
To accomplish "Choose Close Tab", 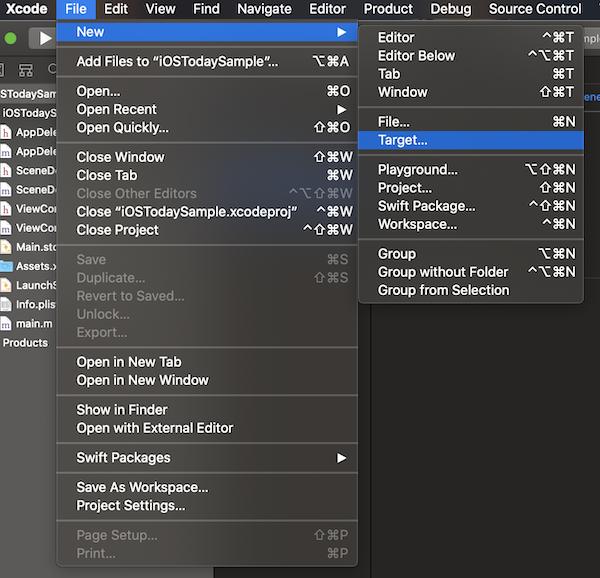I will click(207, 175).
